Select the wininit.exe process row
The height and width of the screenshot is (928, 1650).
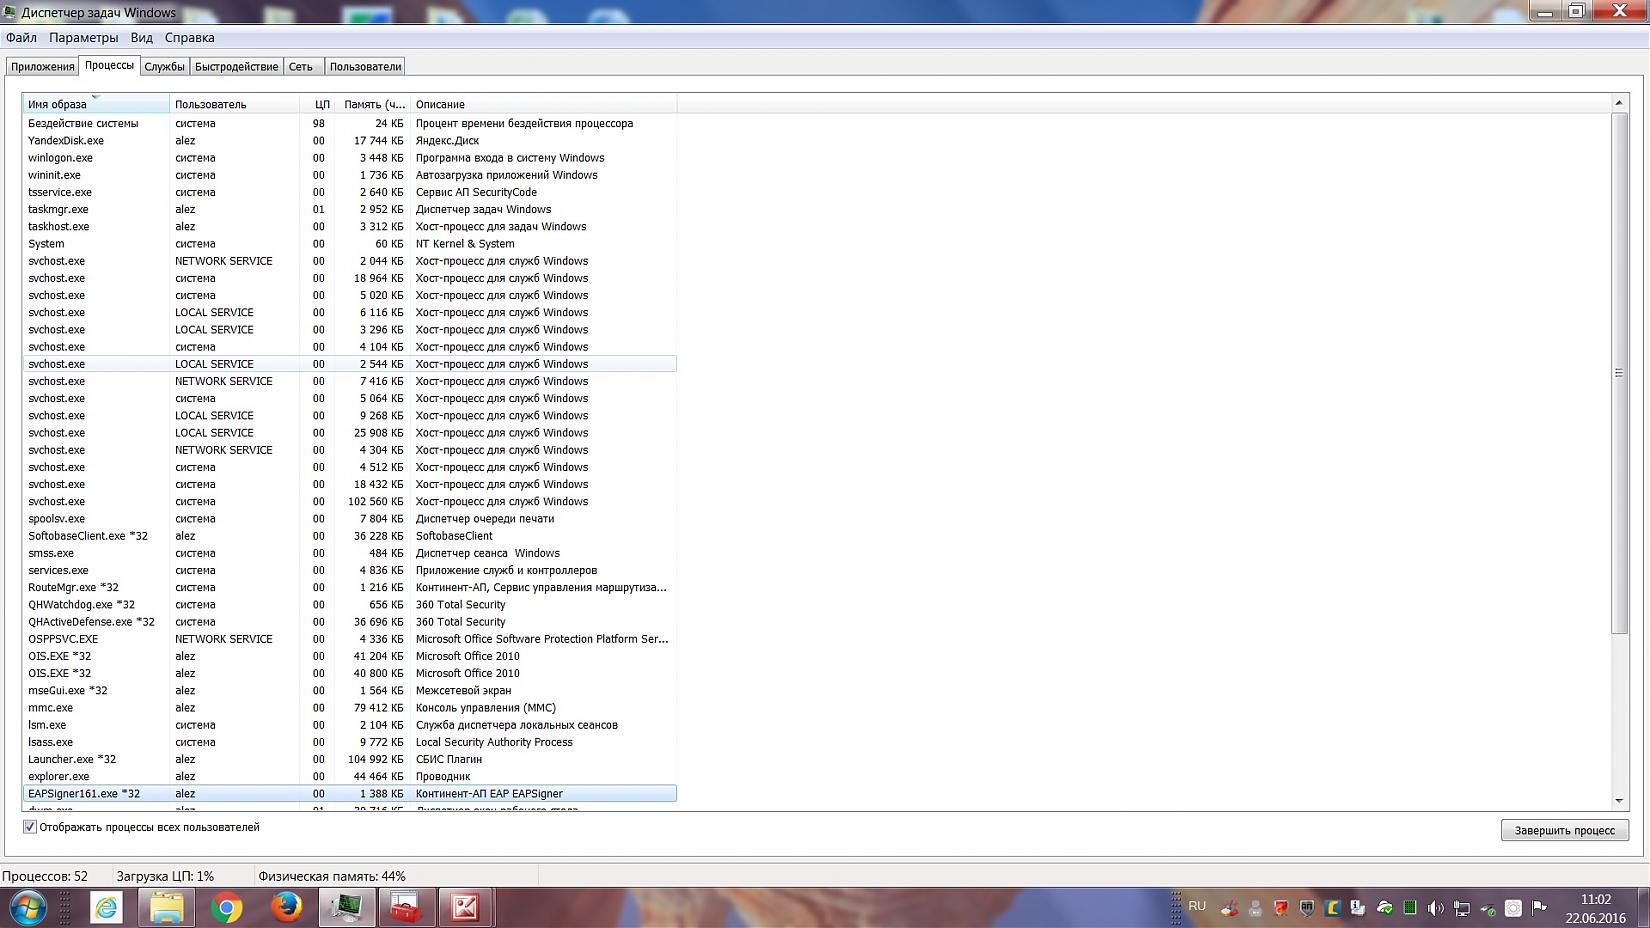click(x=350, y=175)
